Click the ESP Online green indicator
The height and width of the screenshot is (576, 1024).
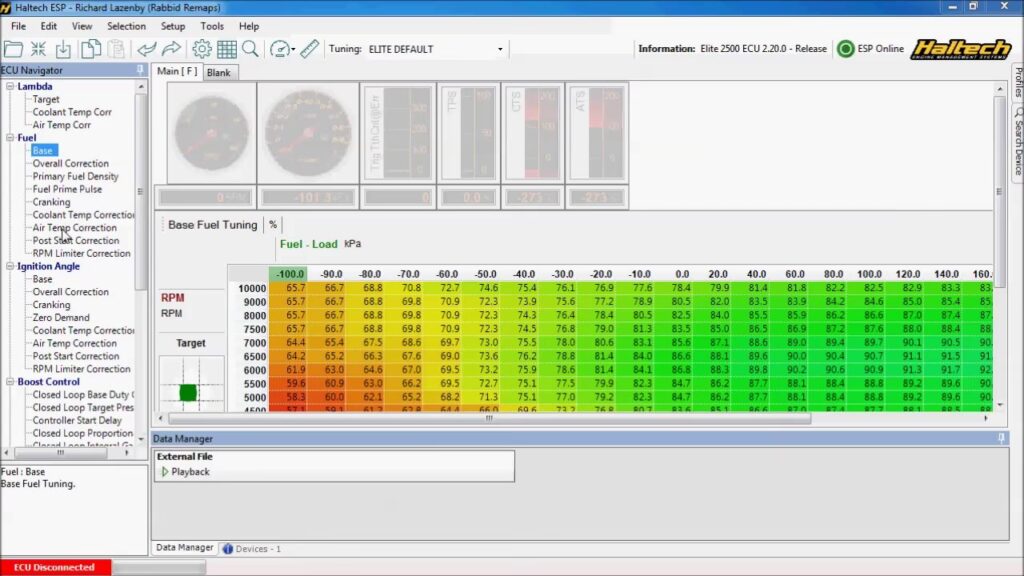coord(846,49)
